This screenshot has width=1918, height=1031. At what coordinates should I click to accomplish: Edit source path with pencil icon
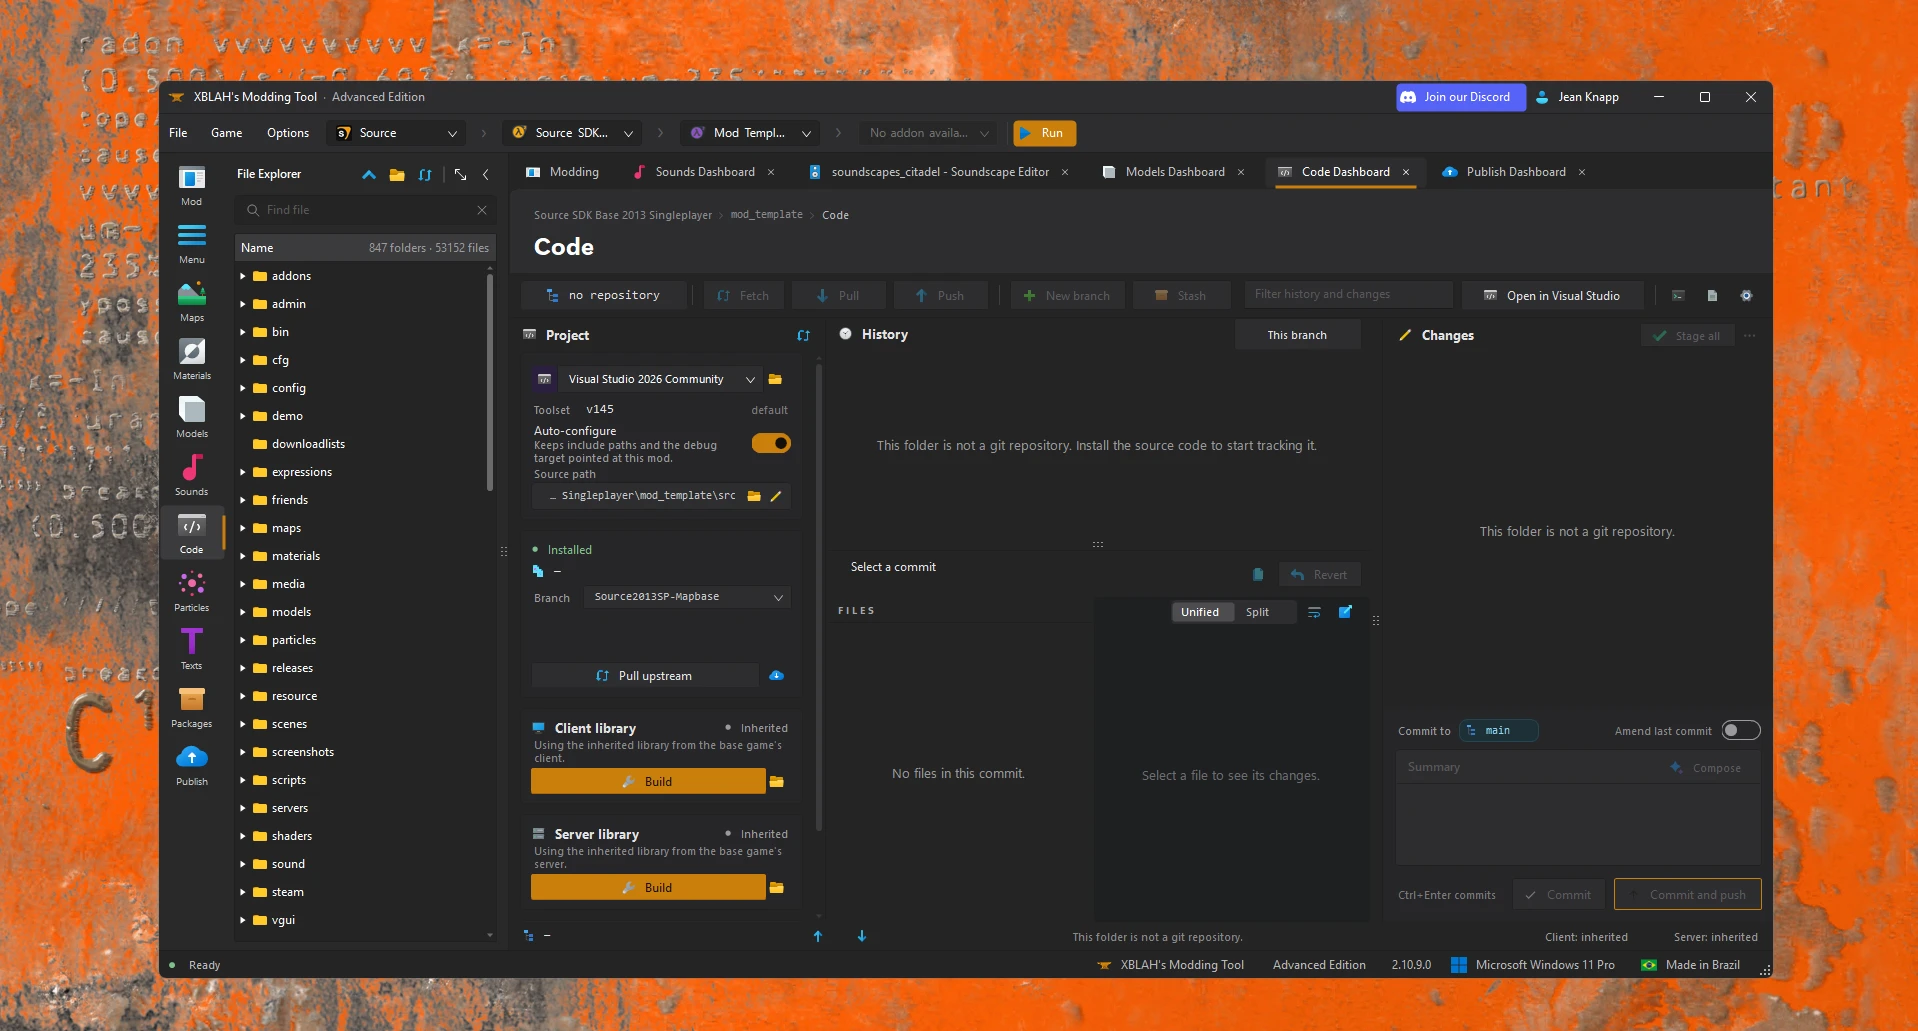[775, 496]
